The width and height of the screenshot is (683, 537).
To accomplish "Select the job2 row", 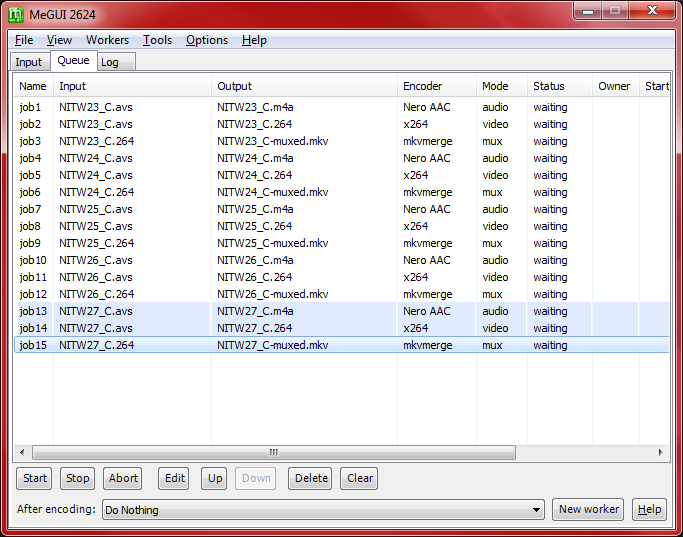I will [342, 124].
